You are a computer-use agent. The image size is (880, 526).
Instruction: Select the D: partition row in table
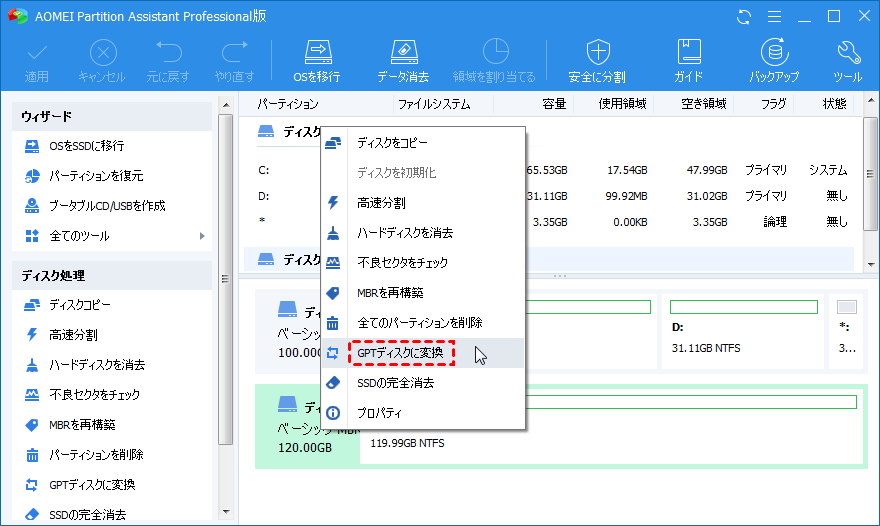pyautogui.click(x=554, y=196)
